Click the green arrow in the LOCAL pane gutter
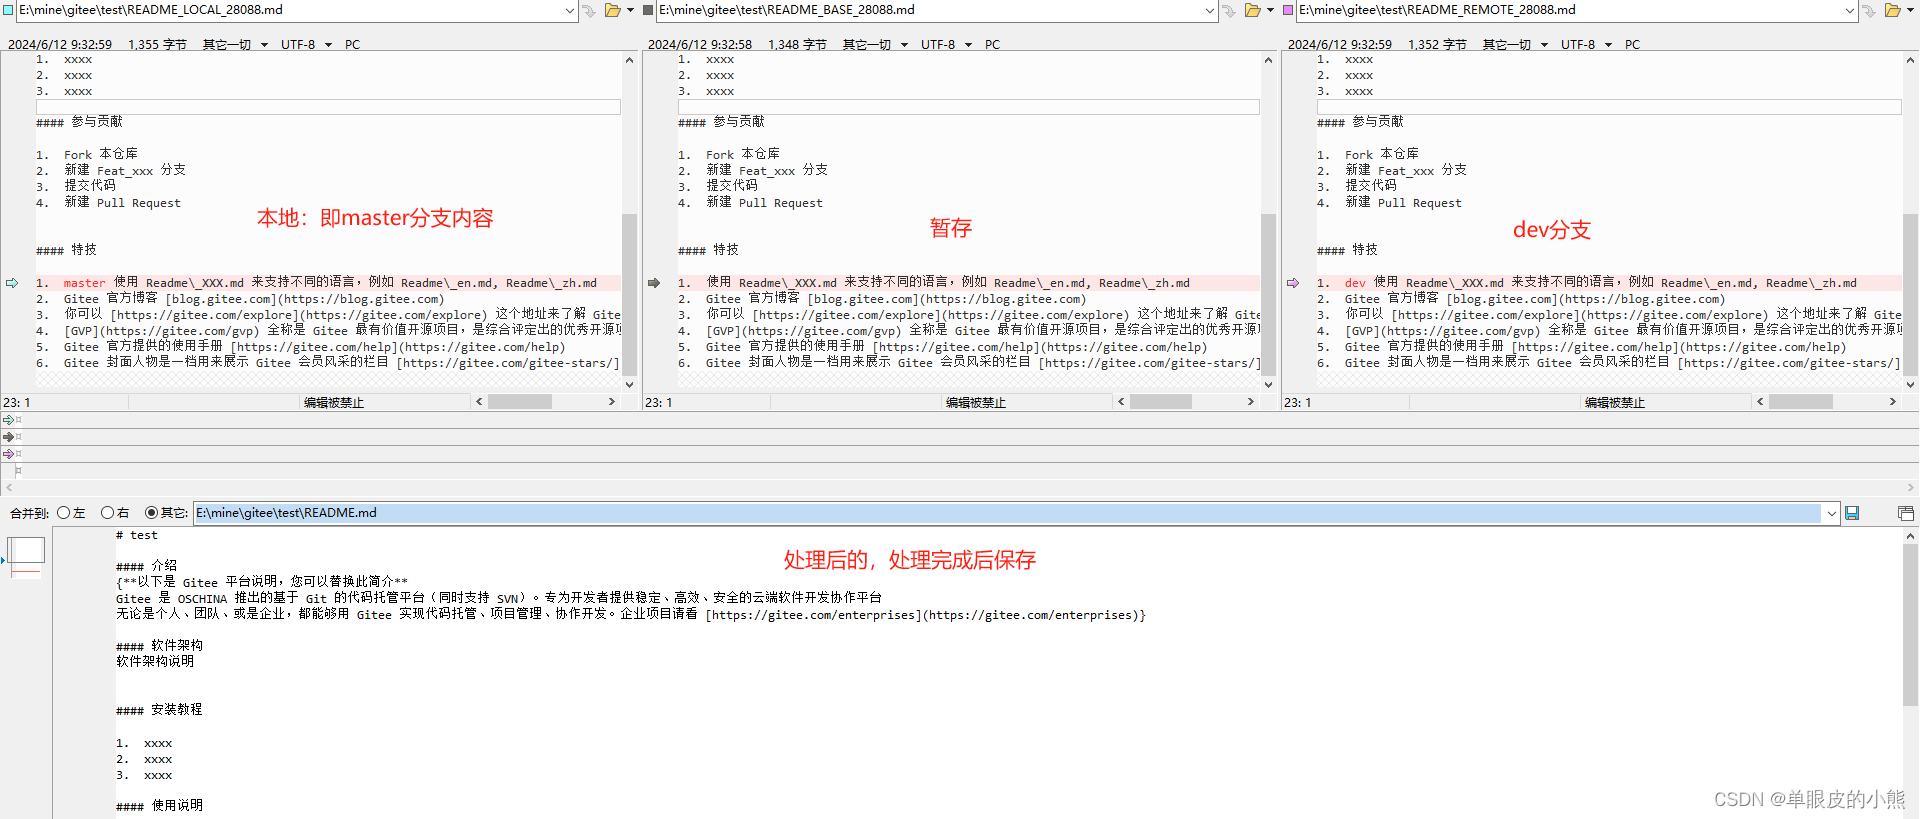The image size is (1920, 819). click(x=12, y=283)
